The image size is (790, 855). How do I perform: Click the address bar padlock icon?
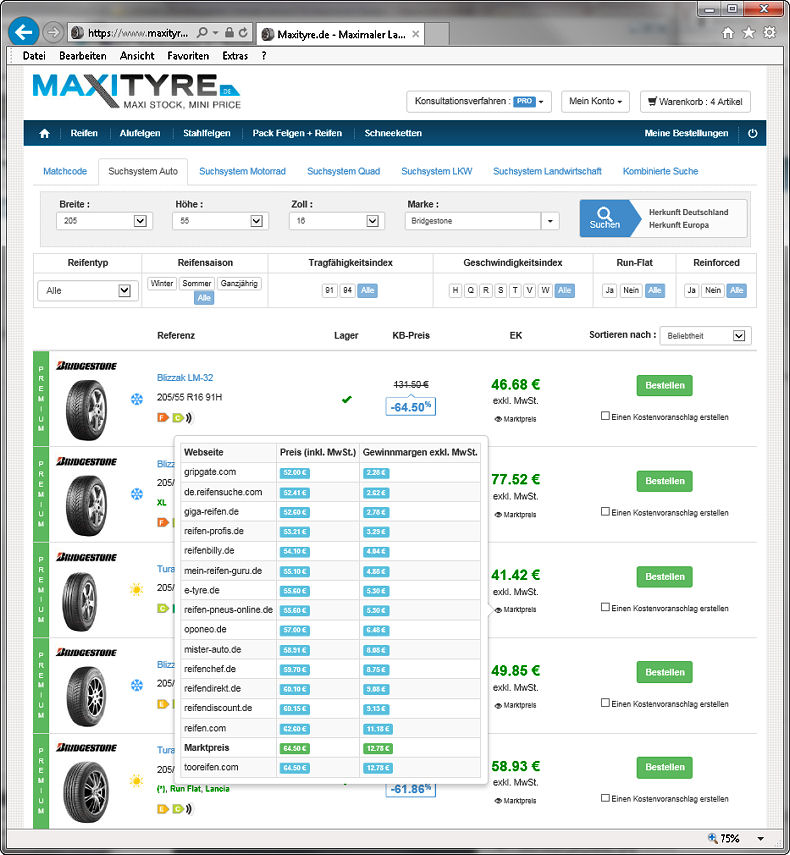tap(230, 33)
